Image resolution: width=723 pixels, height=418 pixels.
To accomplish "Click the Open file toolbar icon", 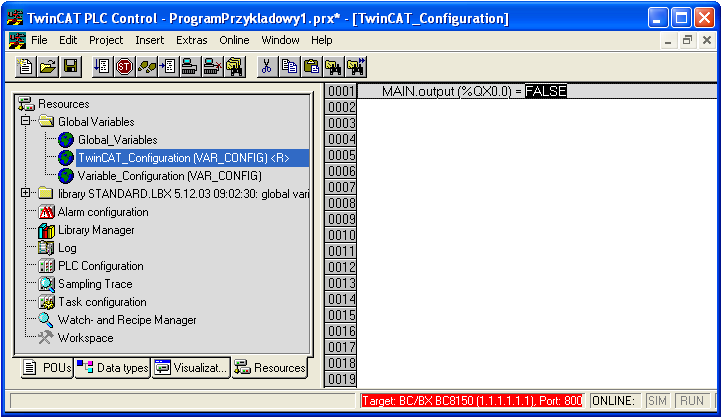I will (48, 67).
